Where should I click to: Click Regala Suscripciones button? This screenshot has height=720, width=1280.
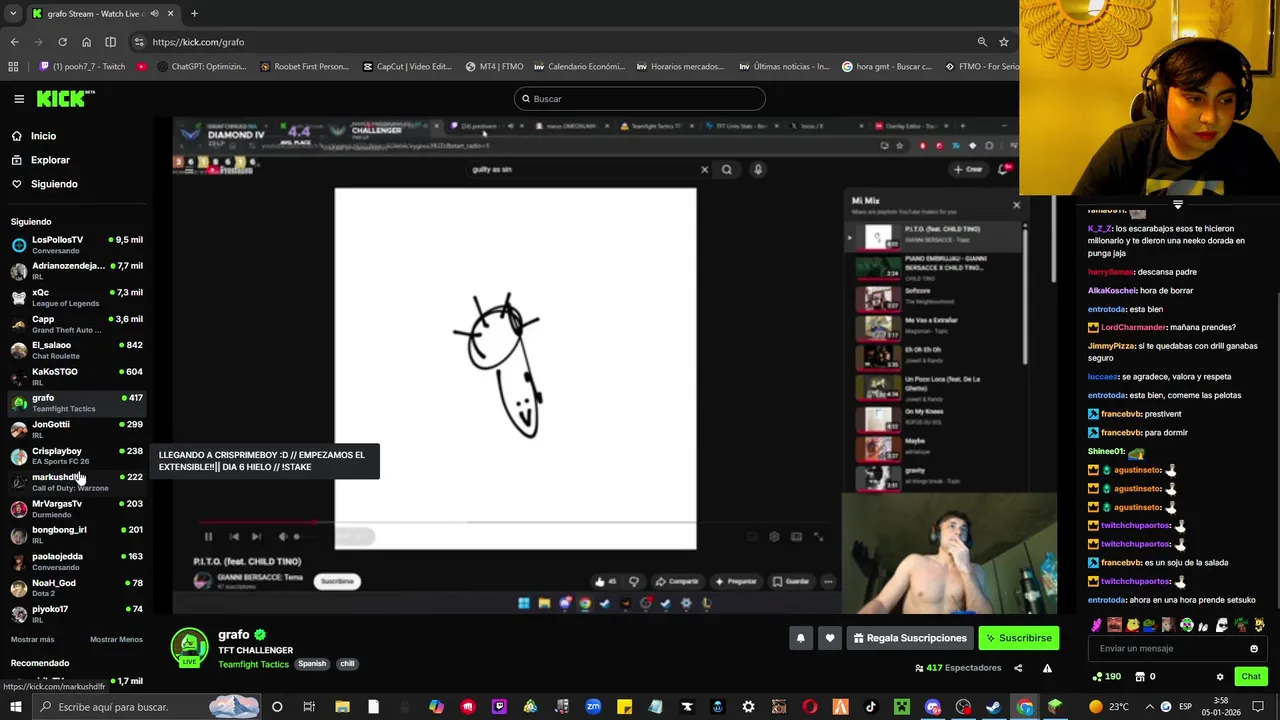tap(909, 638)
